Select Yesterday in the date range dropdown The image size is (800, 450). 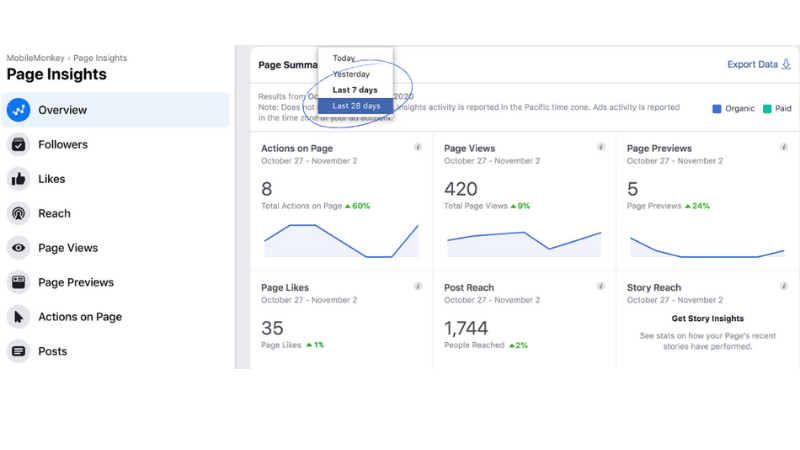pos(355,74)
